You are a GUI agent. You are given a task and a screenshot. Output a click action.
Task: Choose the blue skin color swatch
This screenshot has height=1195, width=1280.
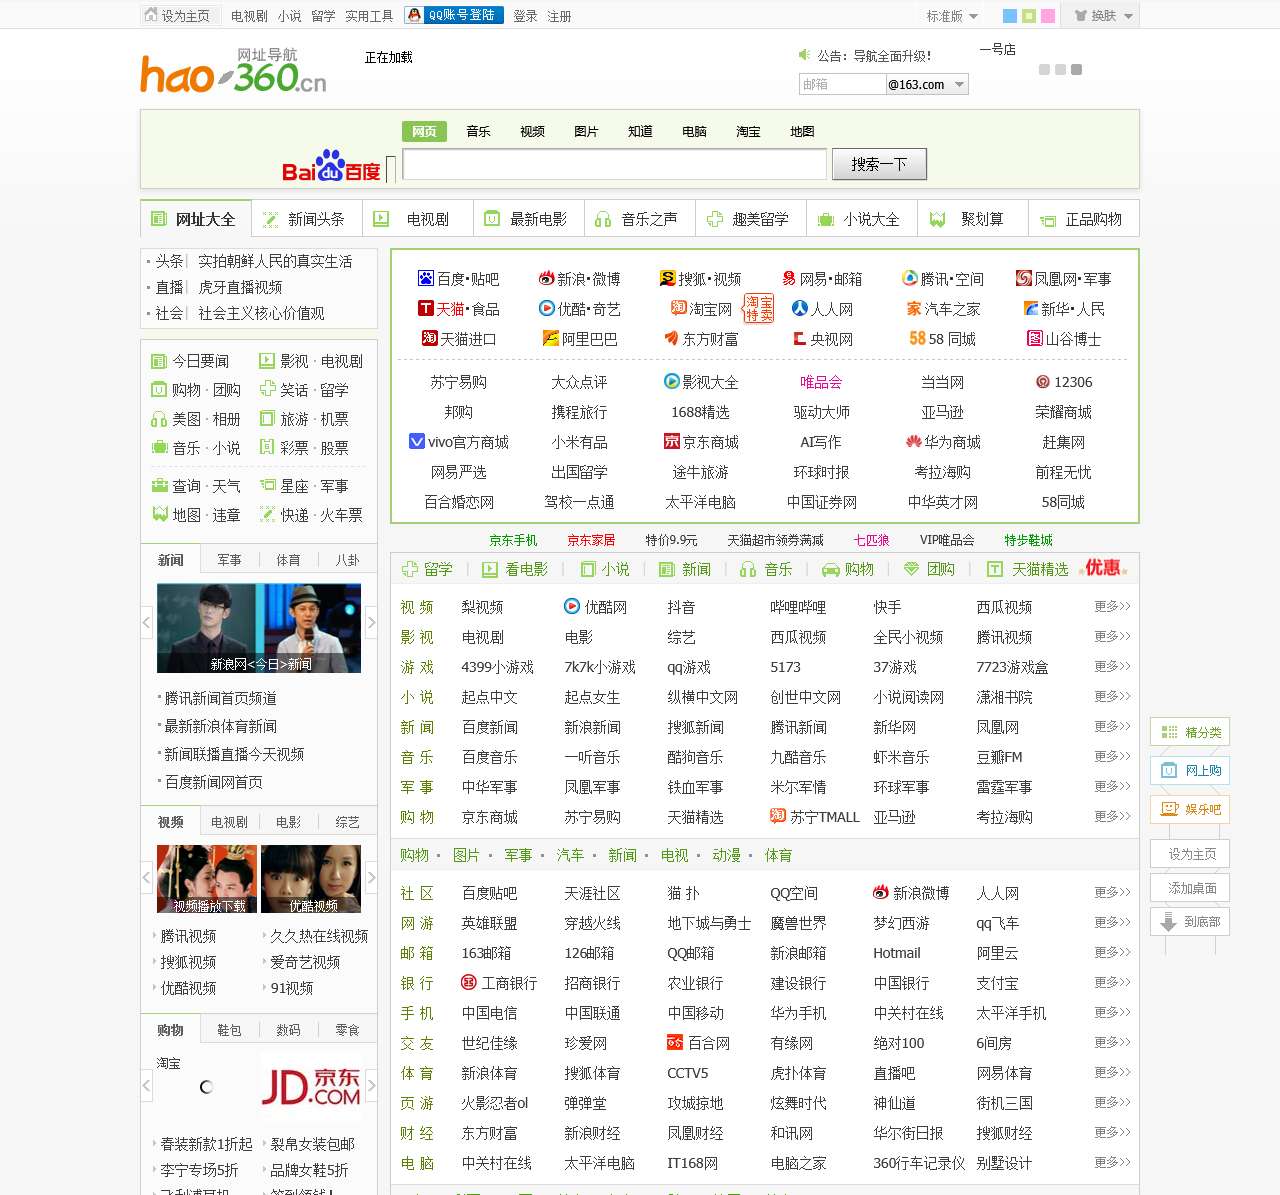point(1010,16)
